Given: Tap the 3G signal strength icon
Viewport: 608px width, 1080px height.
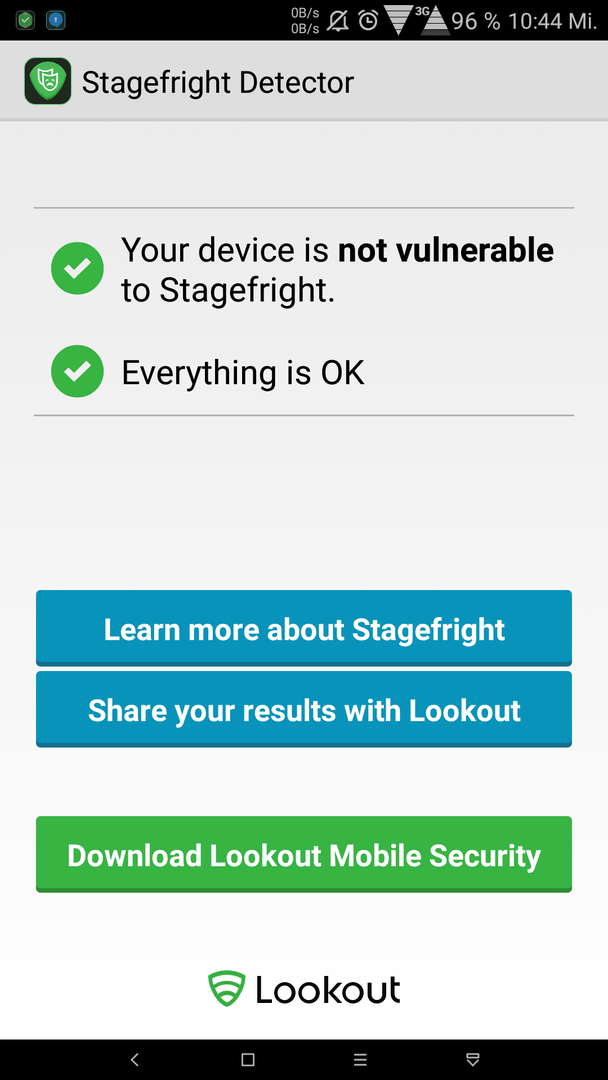Looking at the screenshot, I should pos(432,21).
